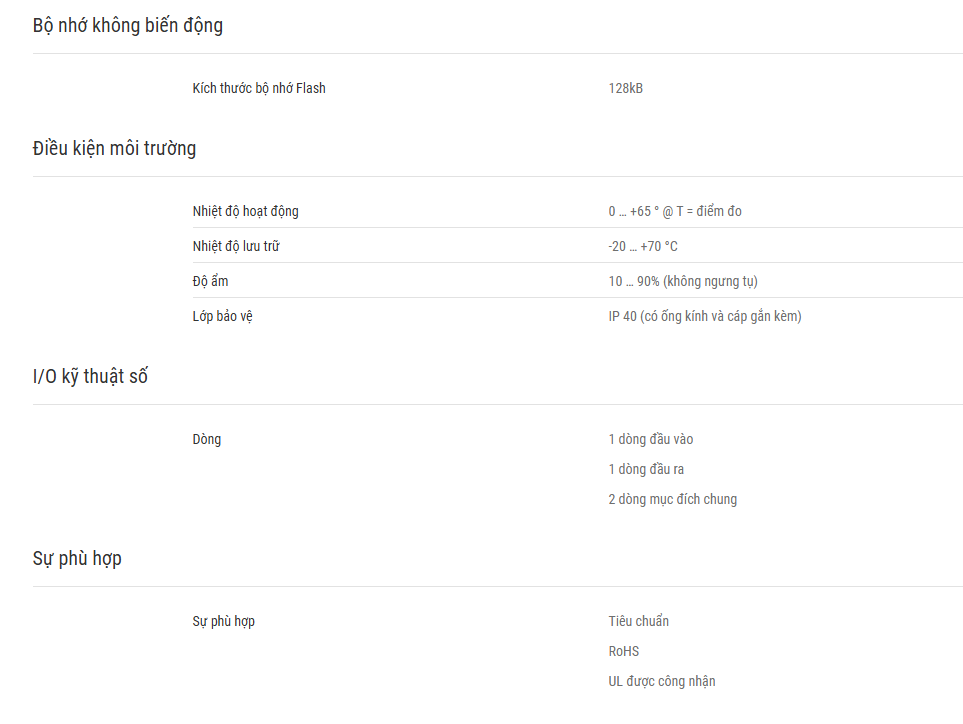Select the 'Dòng' row label
This screenshot has width=963, height=724.
coord(206,440)
